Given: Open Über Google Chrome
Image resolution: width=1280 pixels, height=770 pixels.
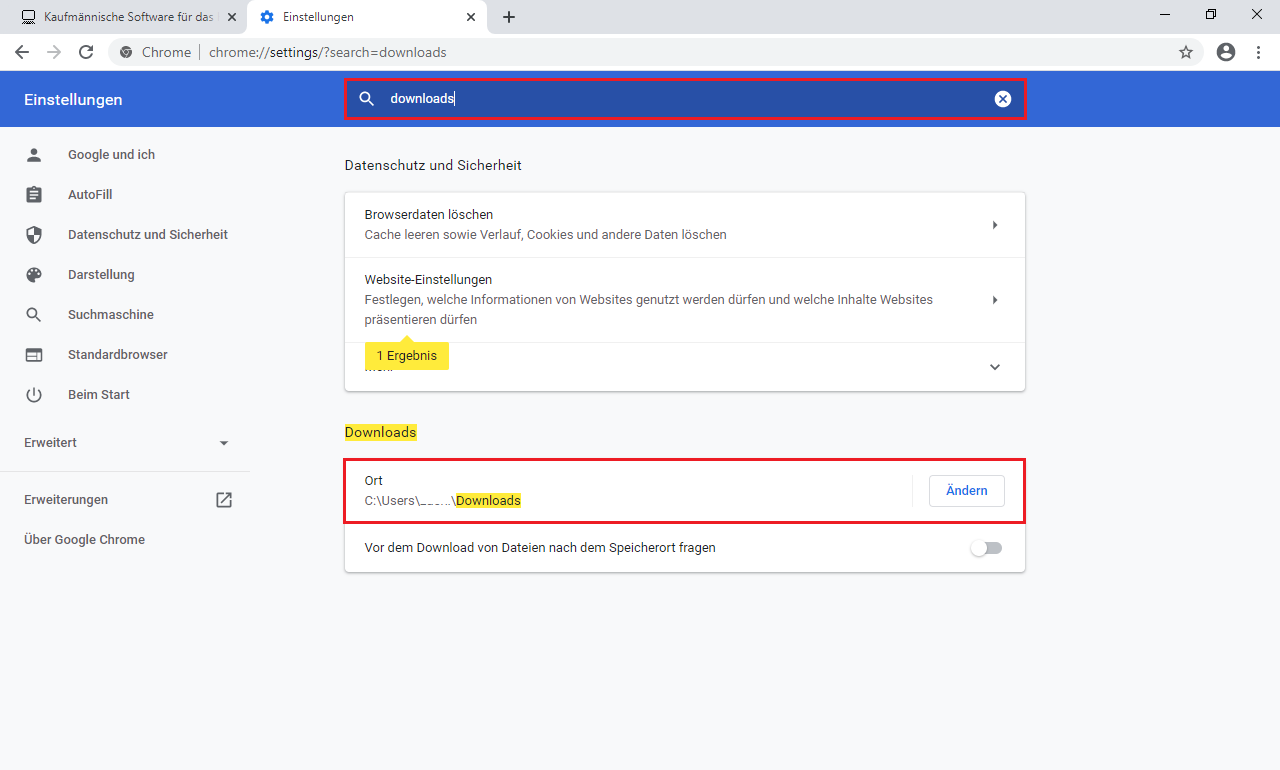Looking at the screenshot, I should pyautogui.click(x=84, y=540).
